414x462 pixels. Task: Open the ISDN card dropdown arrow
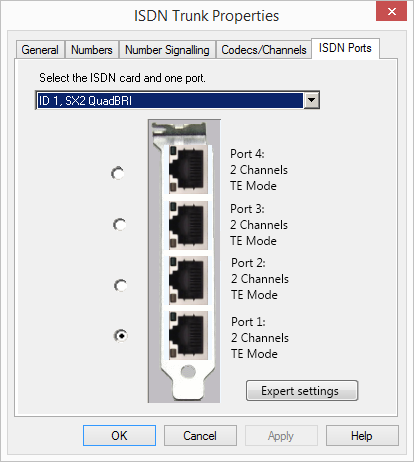pos(311,100)
